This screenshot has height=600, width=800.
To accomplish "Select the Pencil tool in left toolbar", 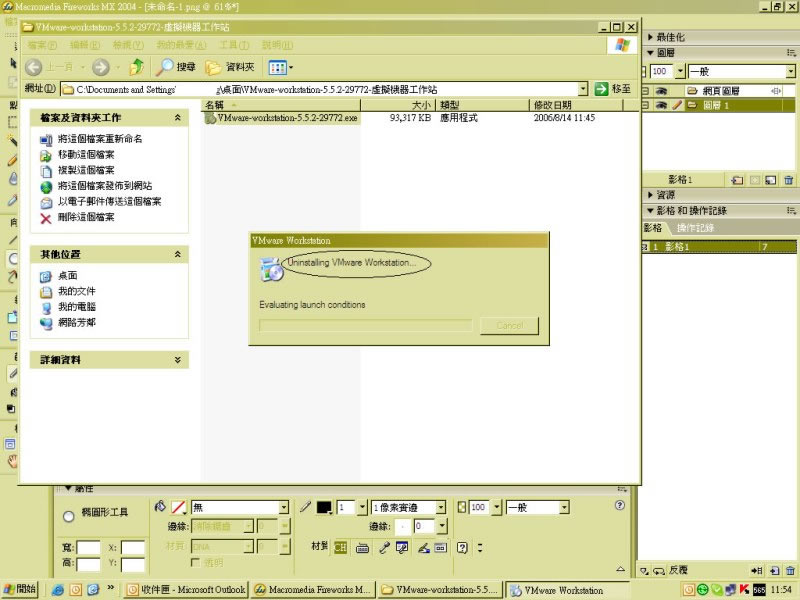I will pyautogui.click(x=12, y=160).
